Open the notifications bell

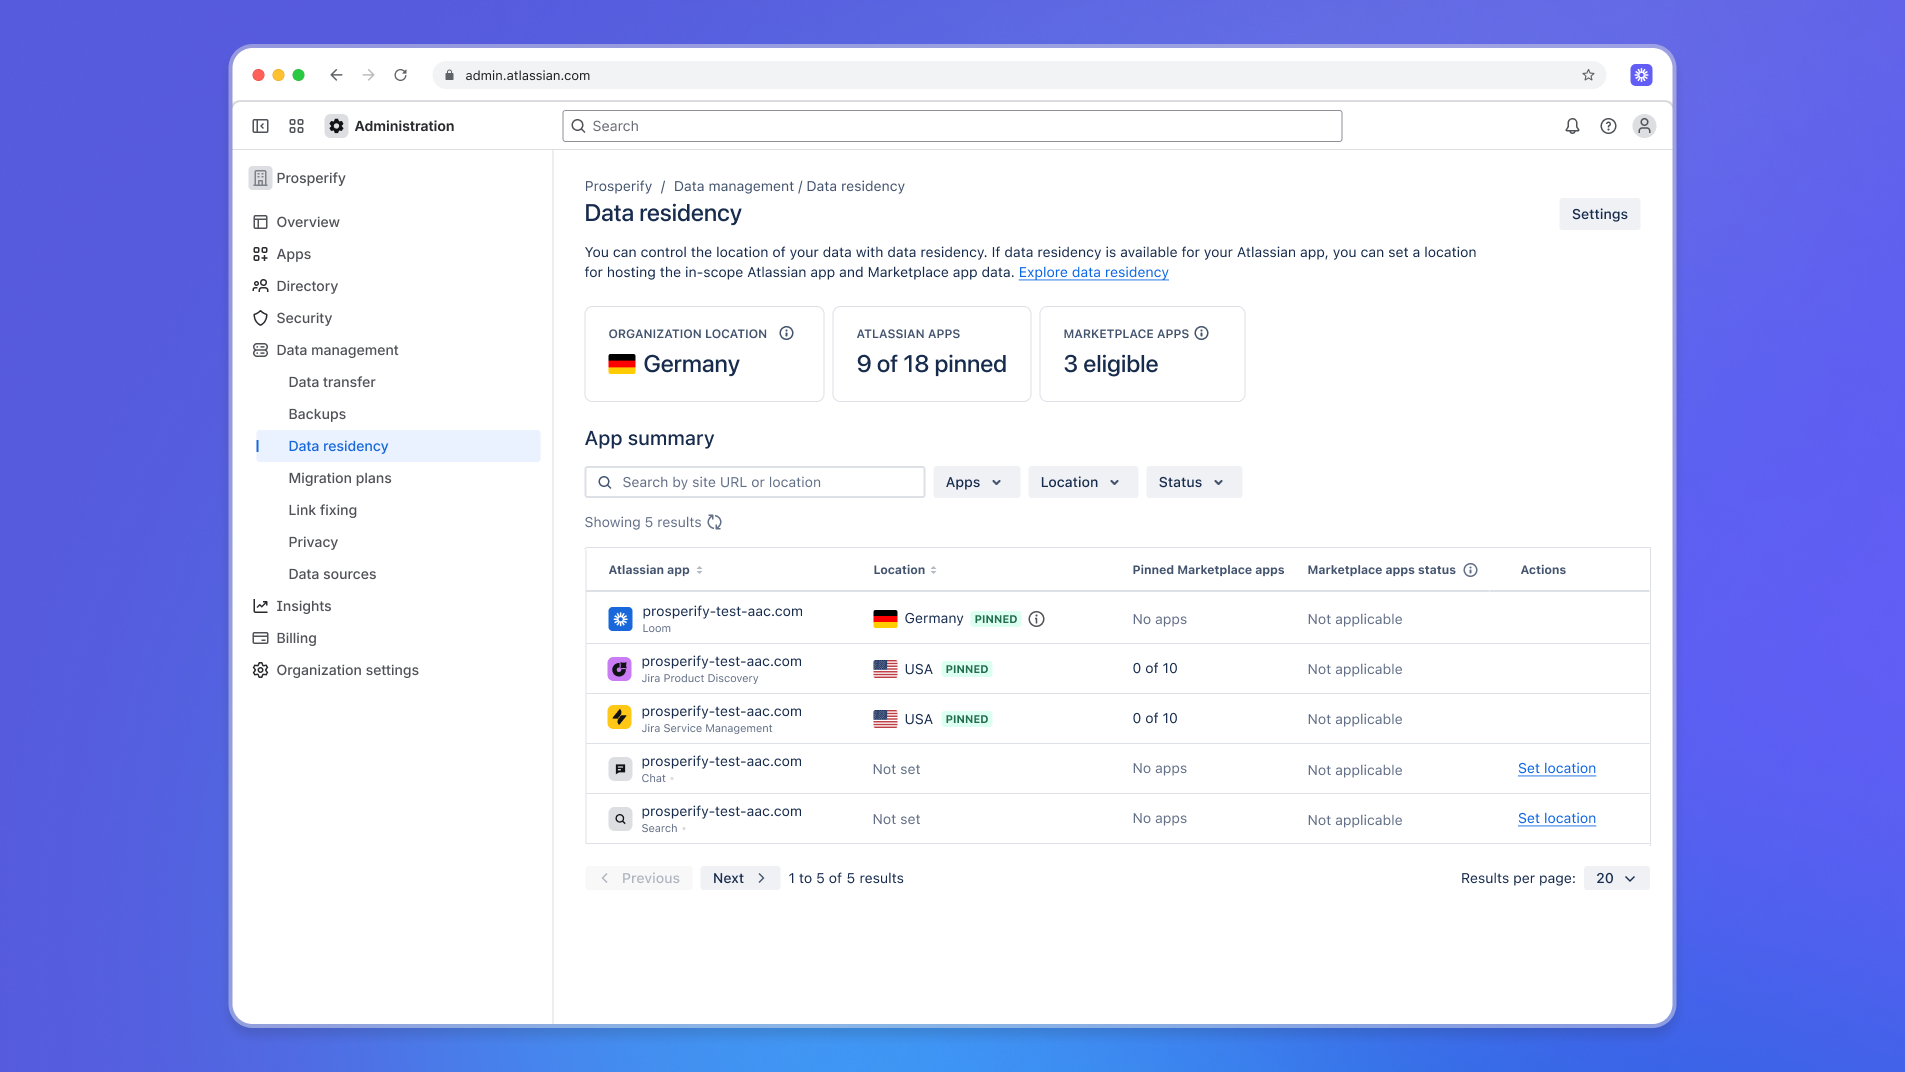(1572, 126)
